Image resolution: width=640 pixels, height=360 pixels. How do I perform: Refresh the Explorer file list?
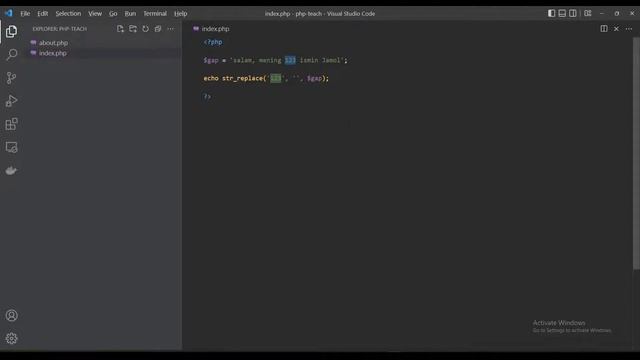(x=145, y=29)
